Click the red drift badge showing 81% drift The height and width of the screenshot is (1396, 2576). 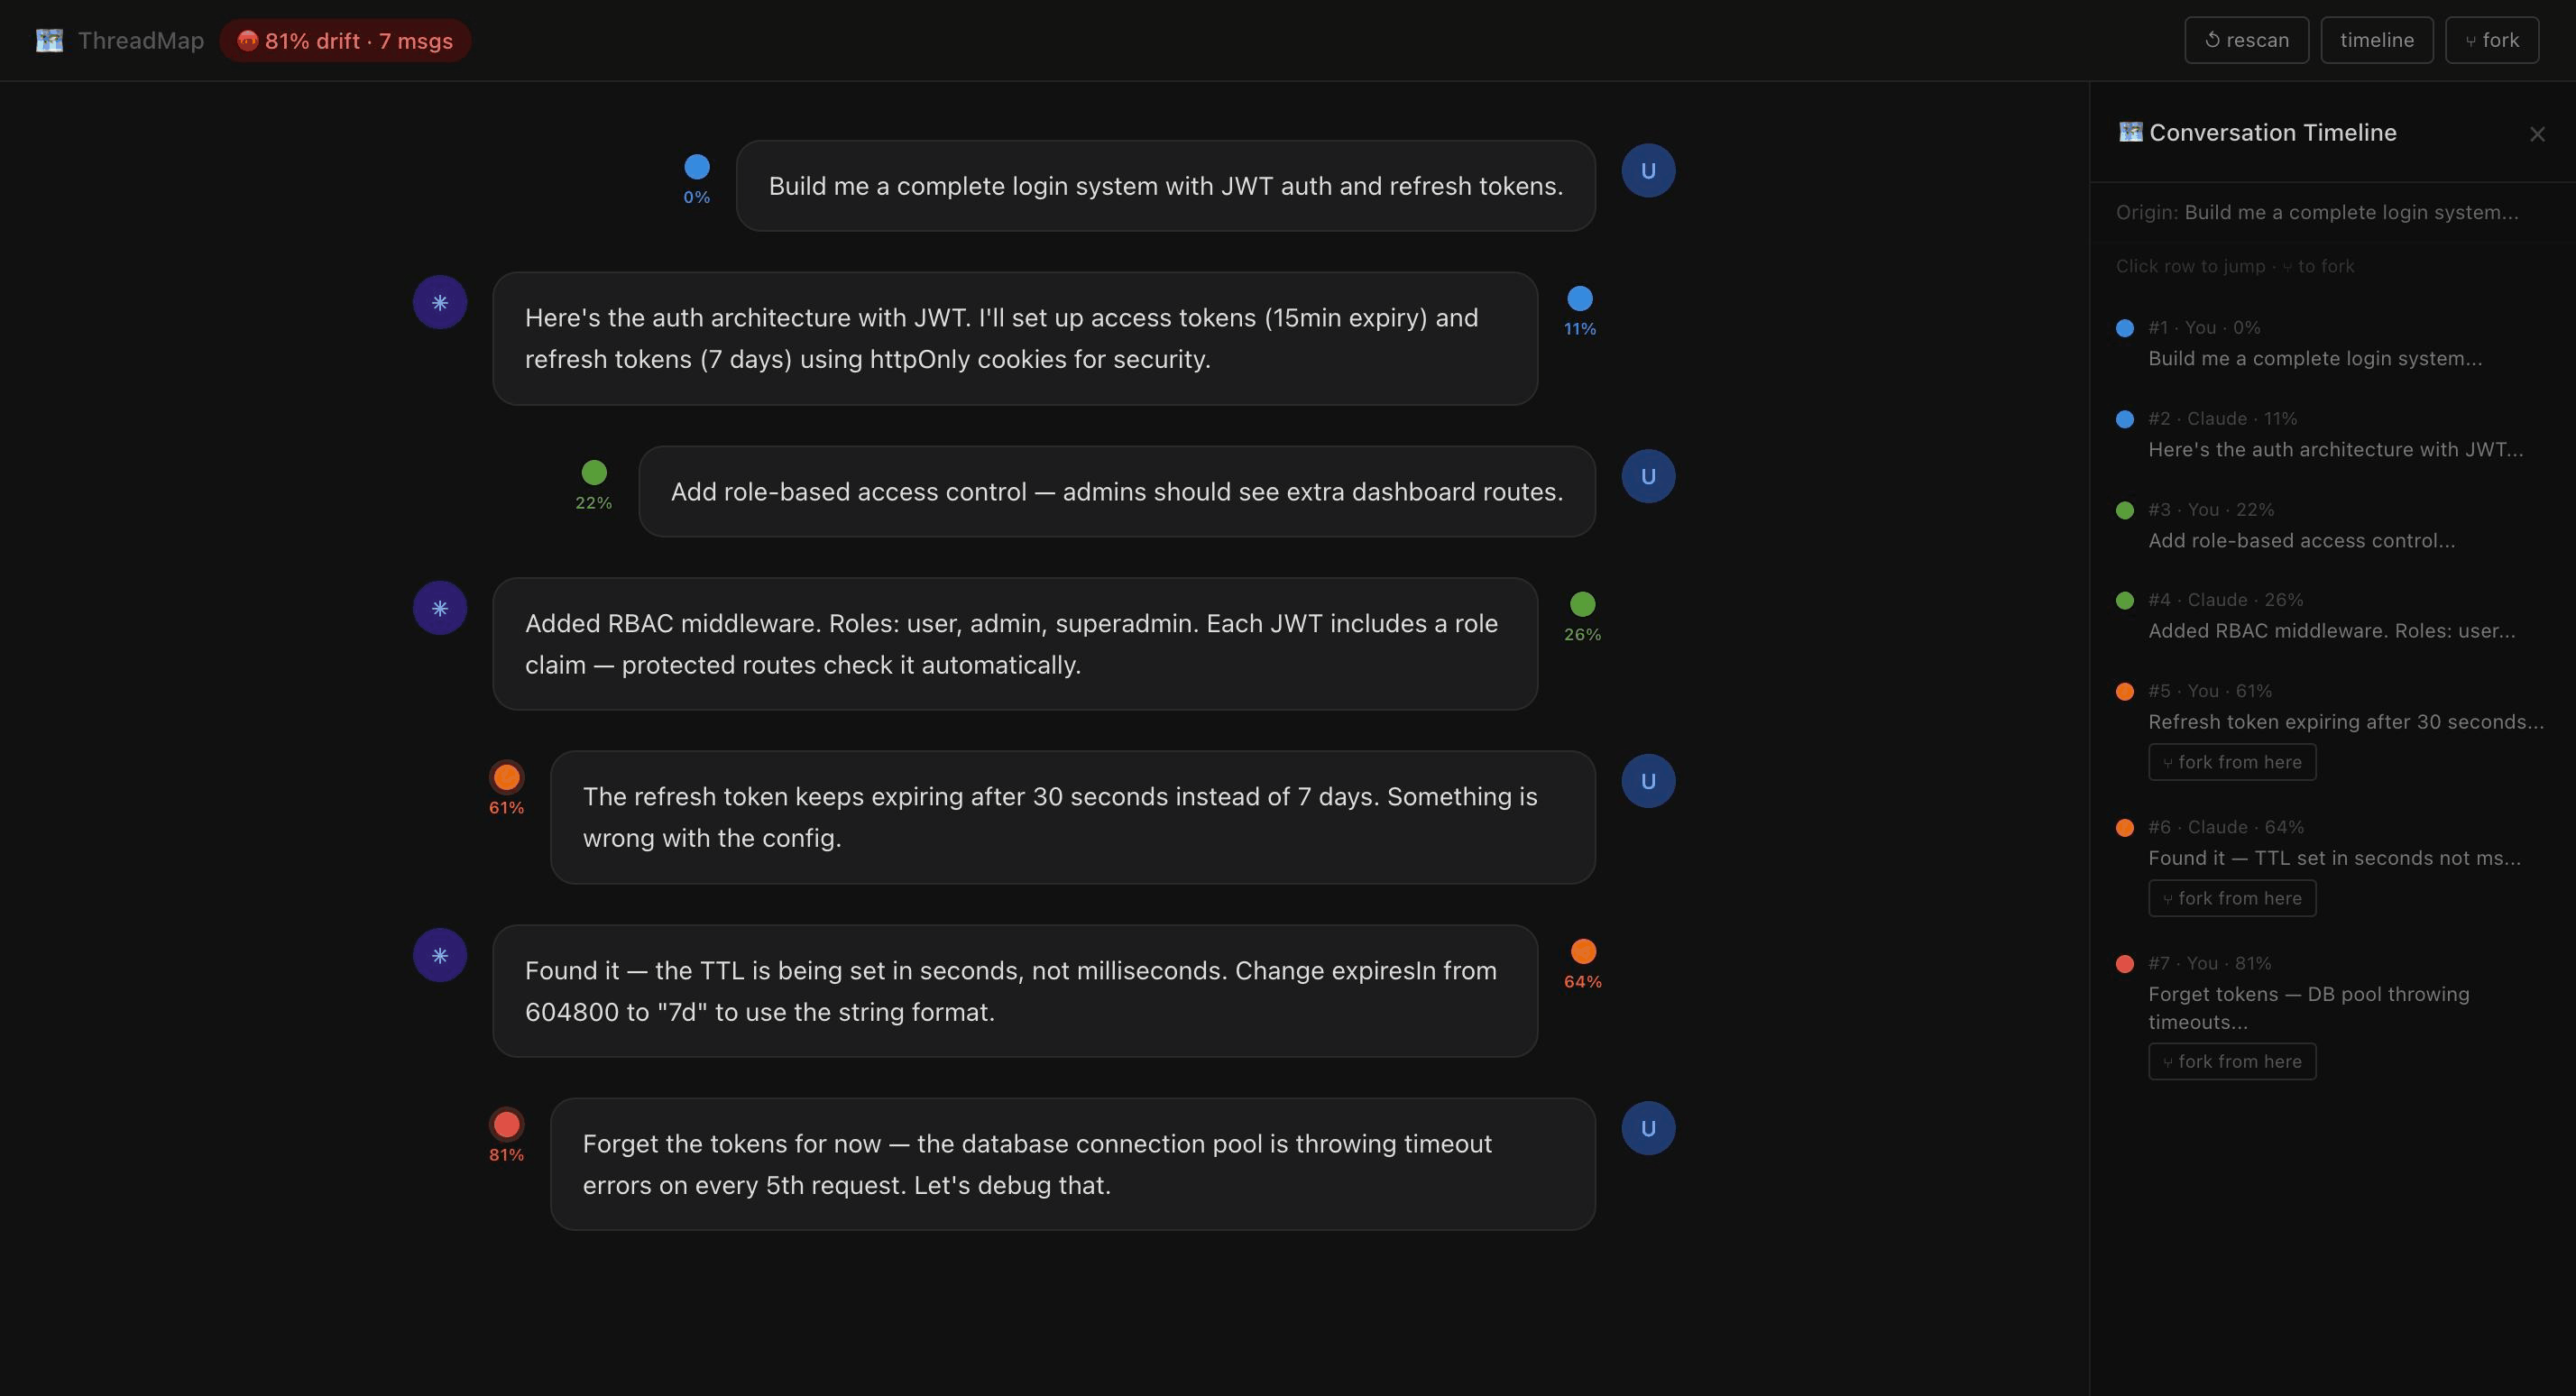click(345, 40)
